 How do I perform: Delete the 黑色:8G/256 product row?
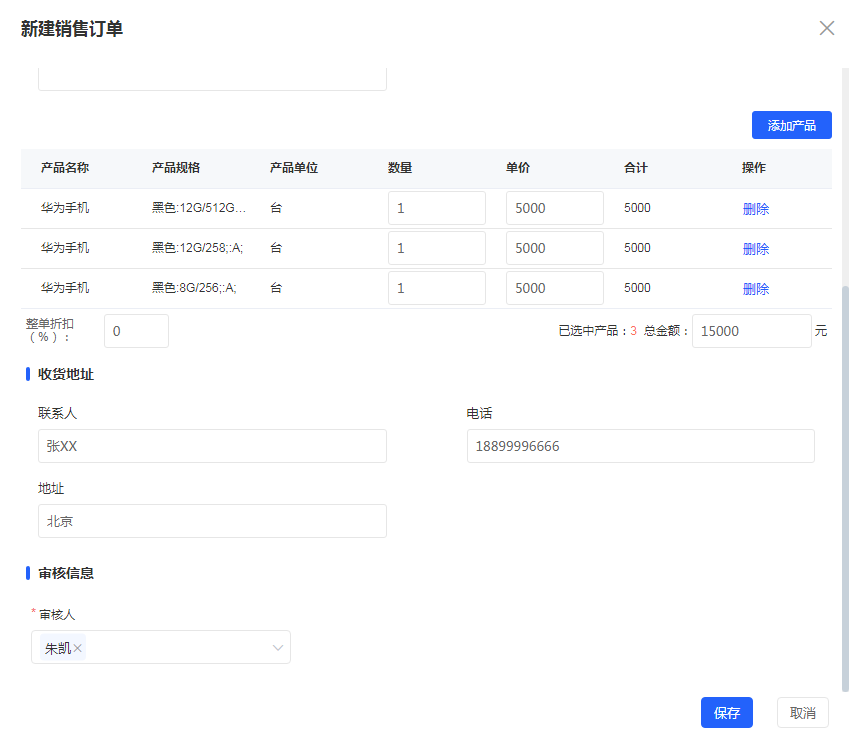(x=756, y=289)
